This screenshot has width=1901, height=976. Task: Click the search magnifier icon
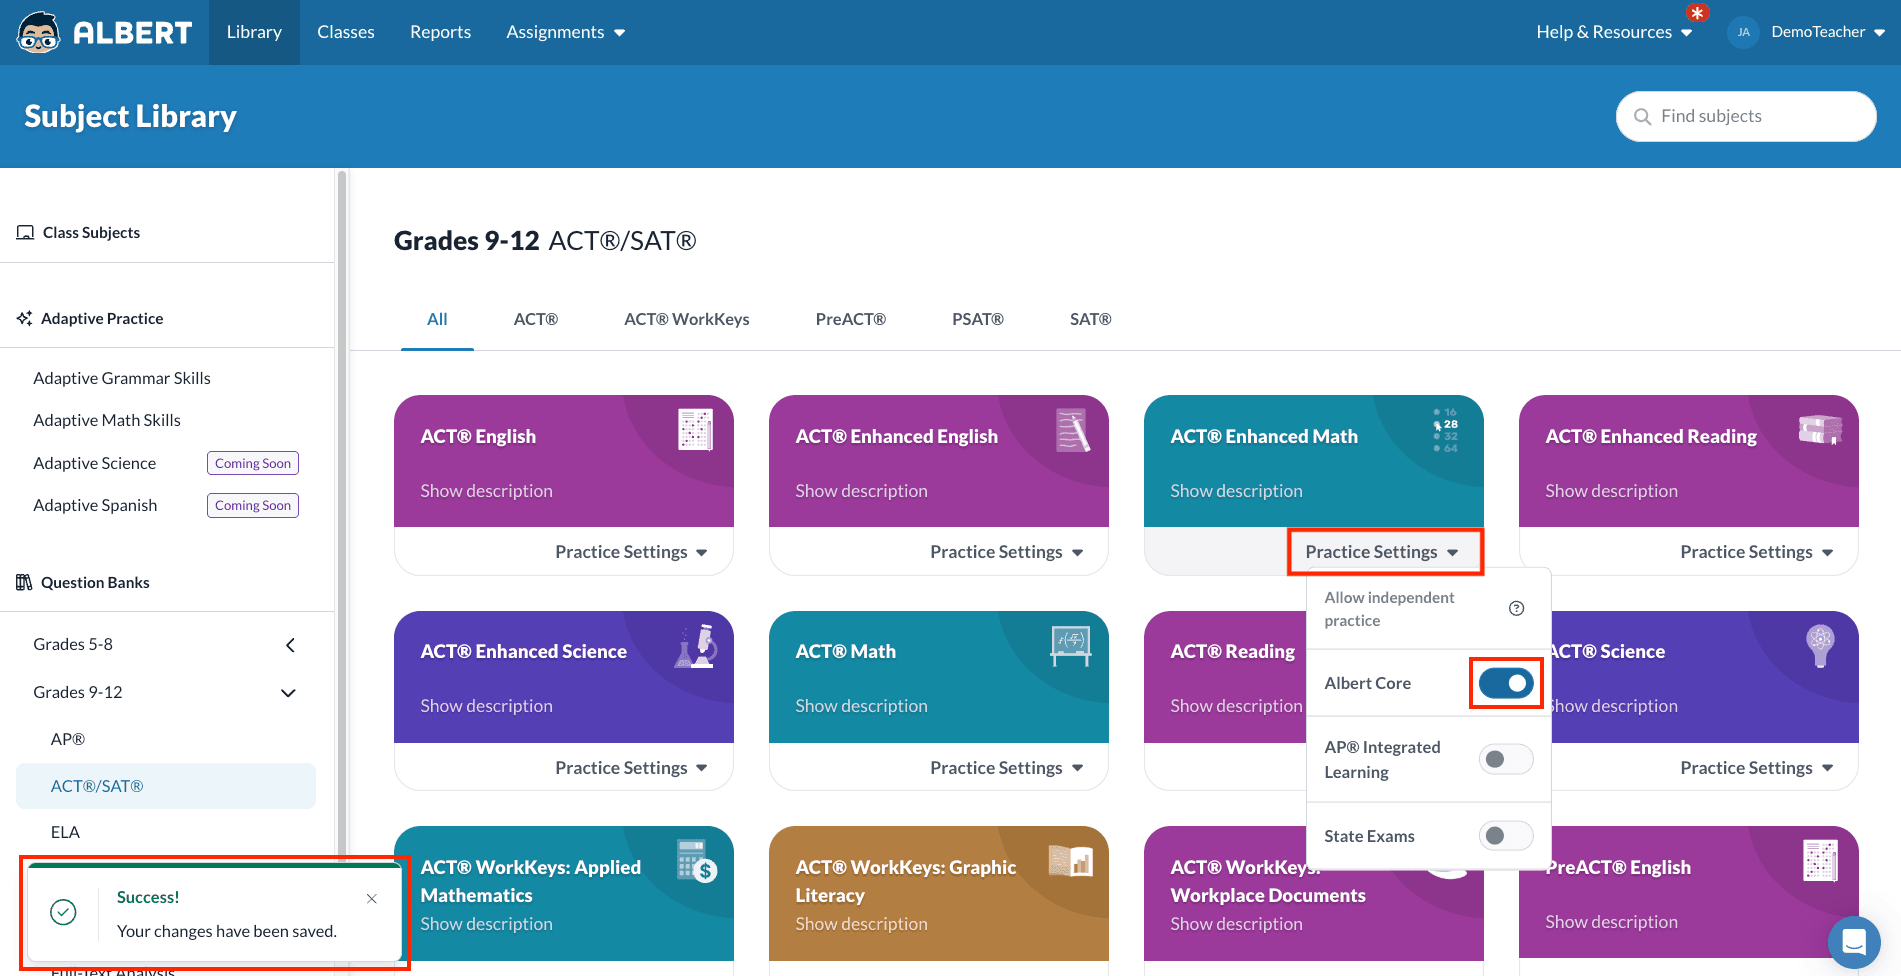point(1642,117)
